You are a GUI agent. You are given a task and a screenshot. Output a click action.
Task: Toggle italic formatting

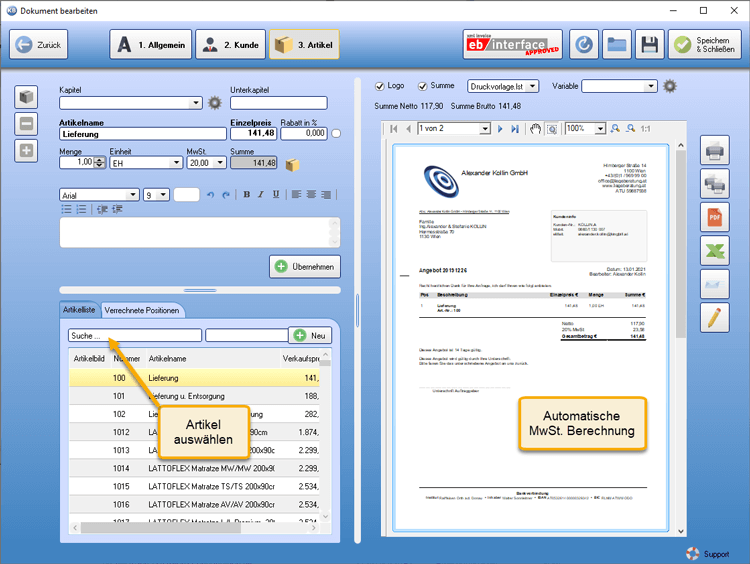[261, 194]
